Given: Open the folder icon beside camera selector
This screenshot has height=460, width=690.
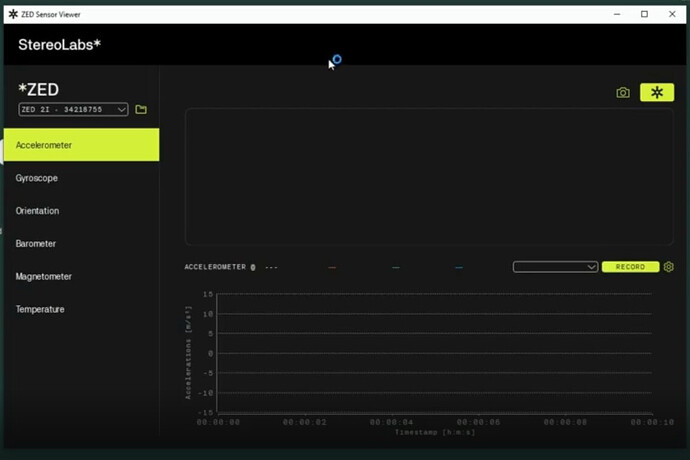Looking at the screenshot, I should pos(141,110).
